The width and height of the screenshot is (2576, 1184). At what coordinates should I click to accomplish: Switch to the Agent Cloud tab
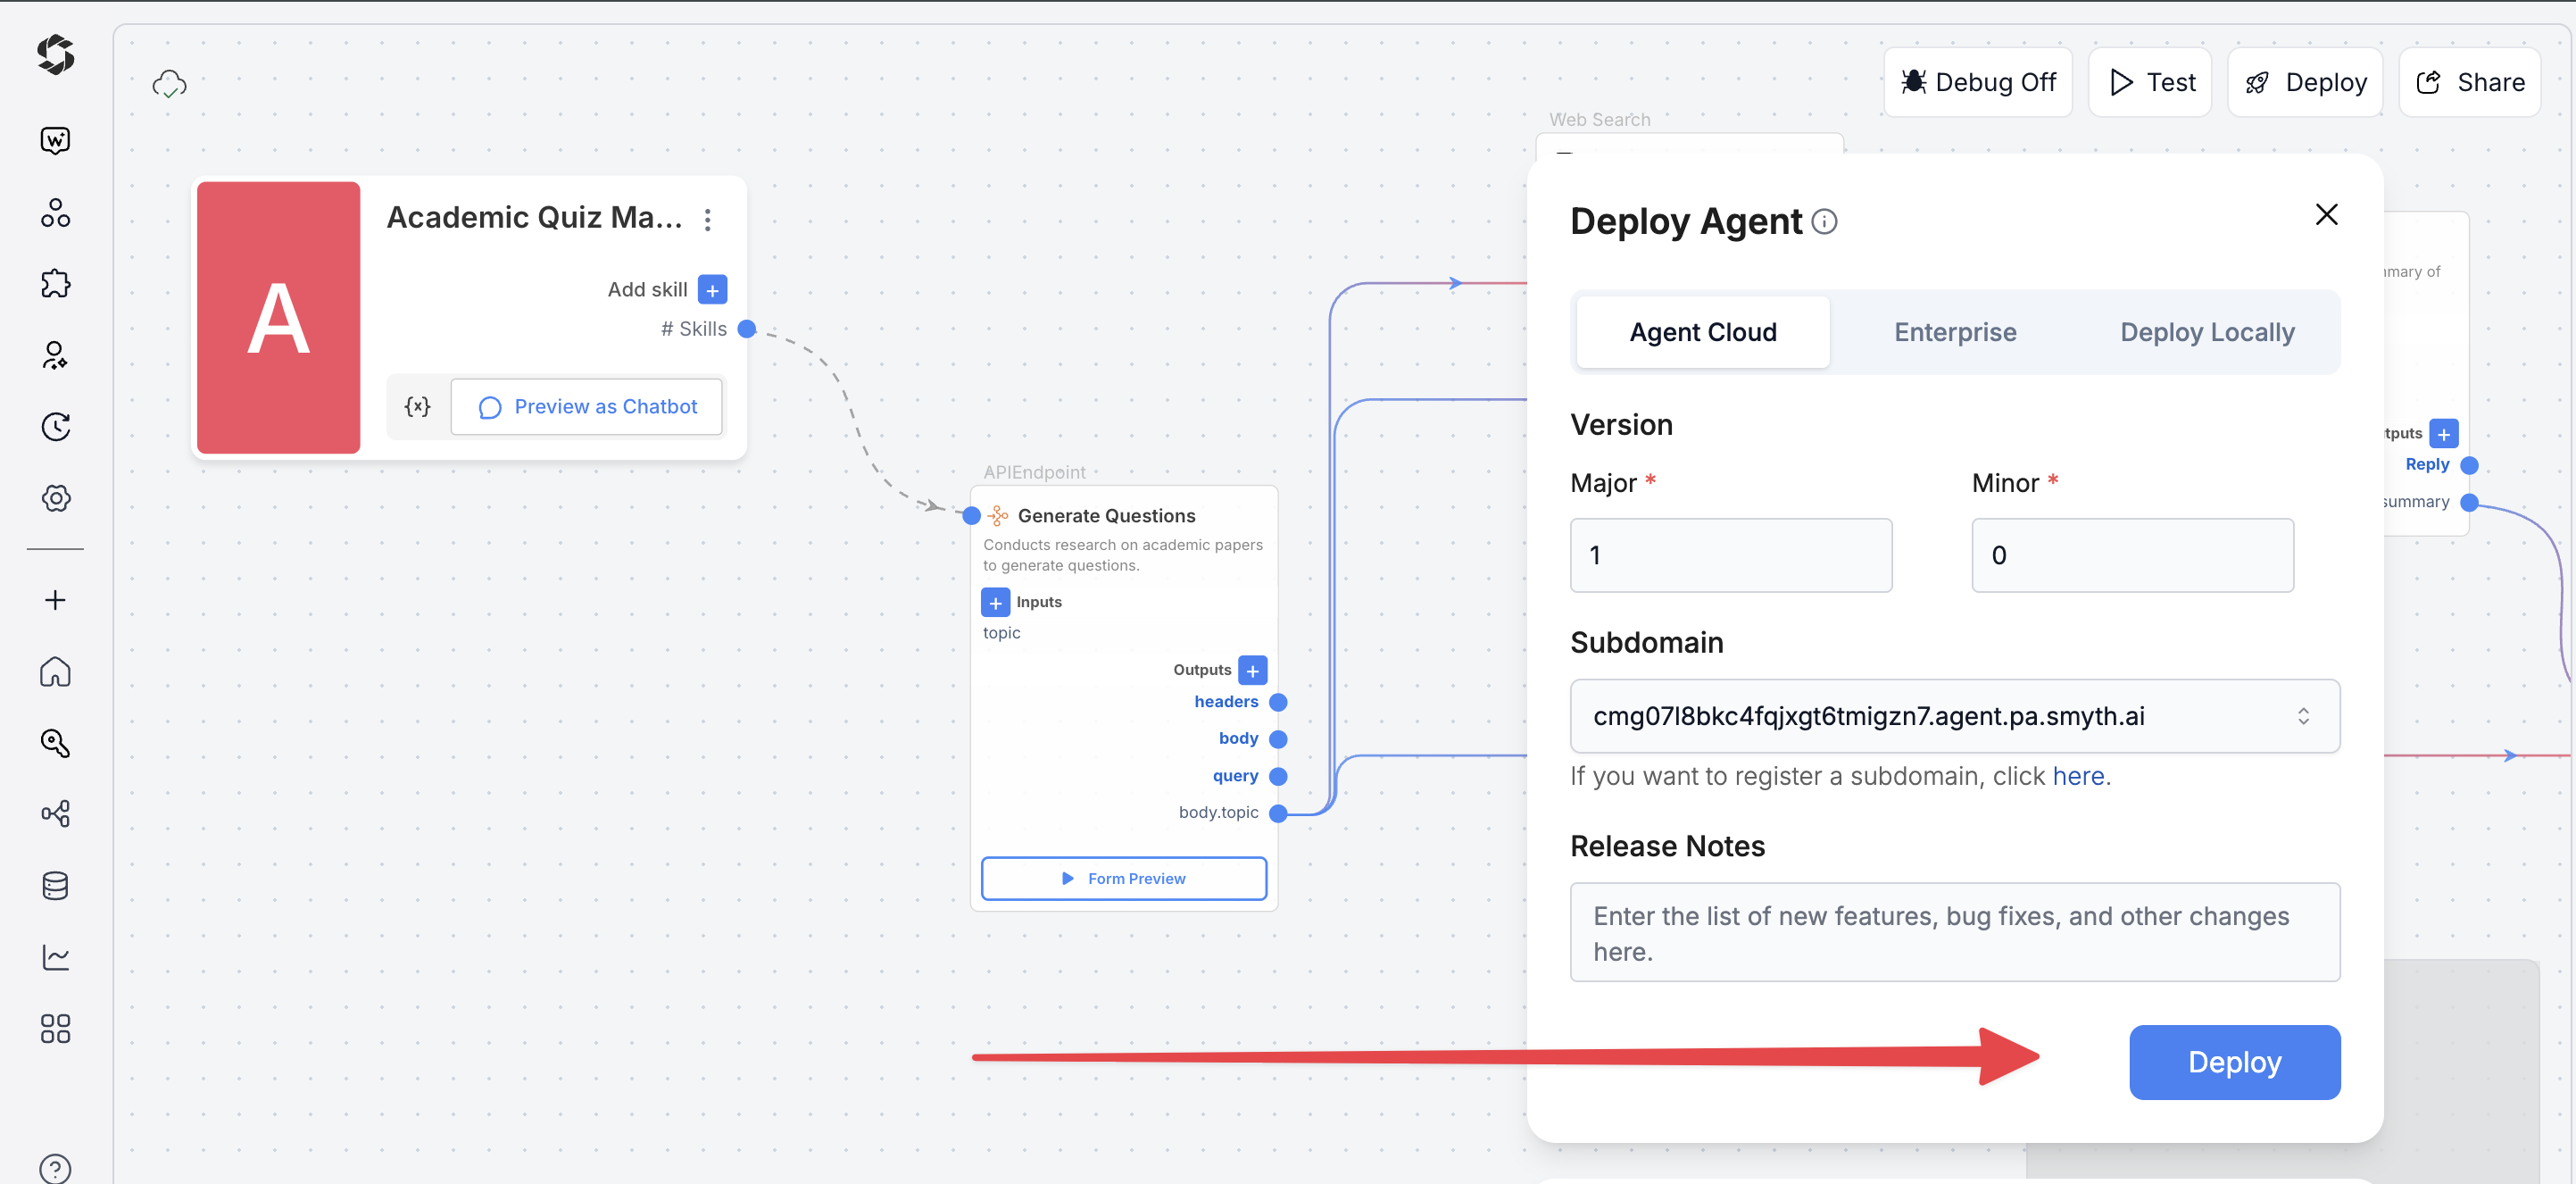click(1703, 332)
